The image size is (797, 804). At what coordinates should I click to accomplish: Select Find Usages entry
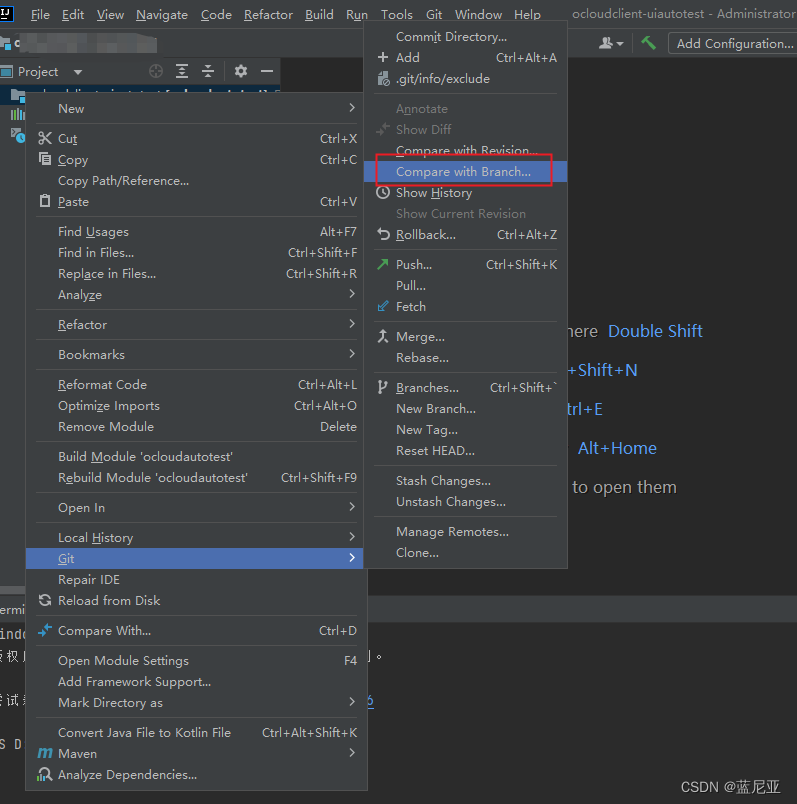(x=196, y=232)
